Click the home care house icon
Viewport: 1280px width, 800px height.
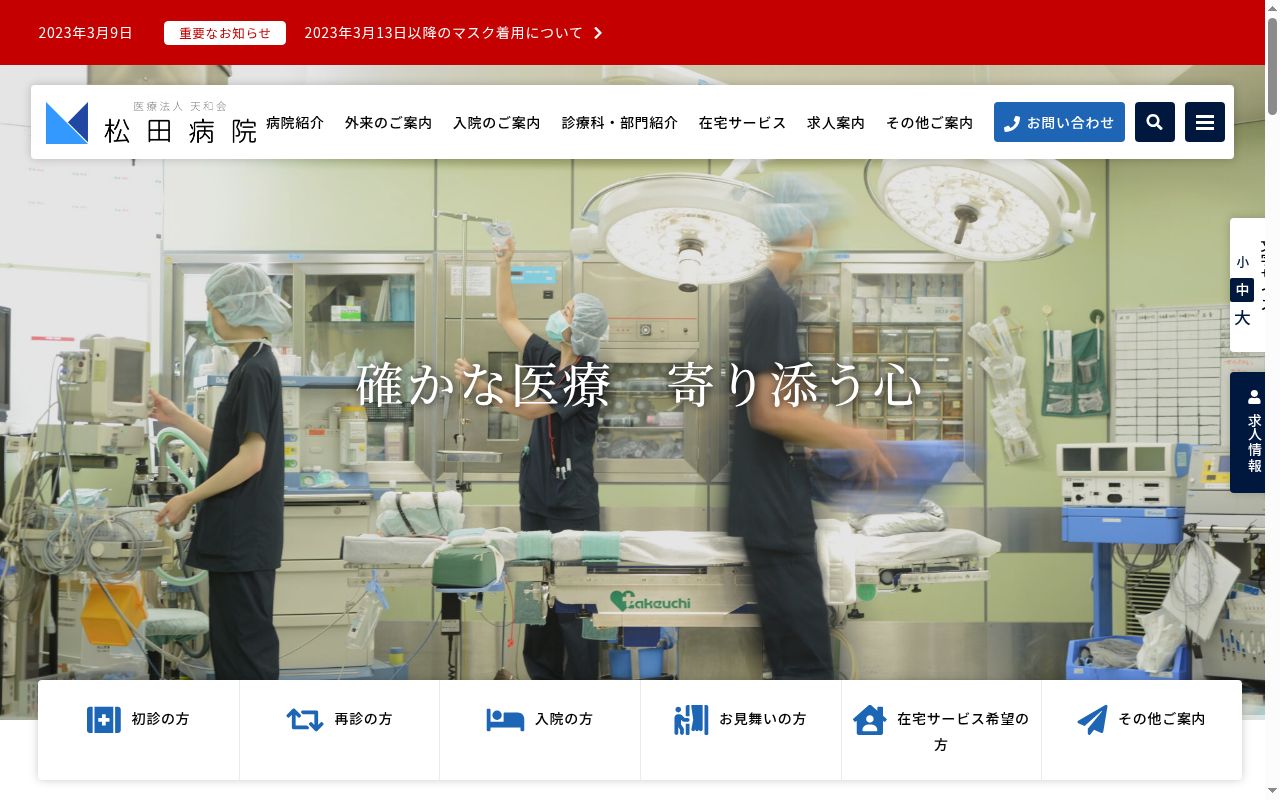pyautogui.click(x=869, y=720)
